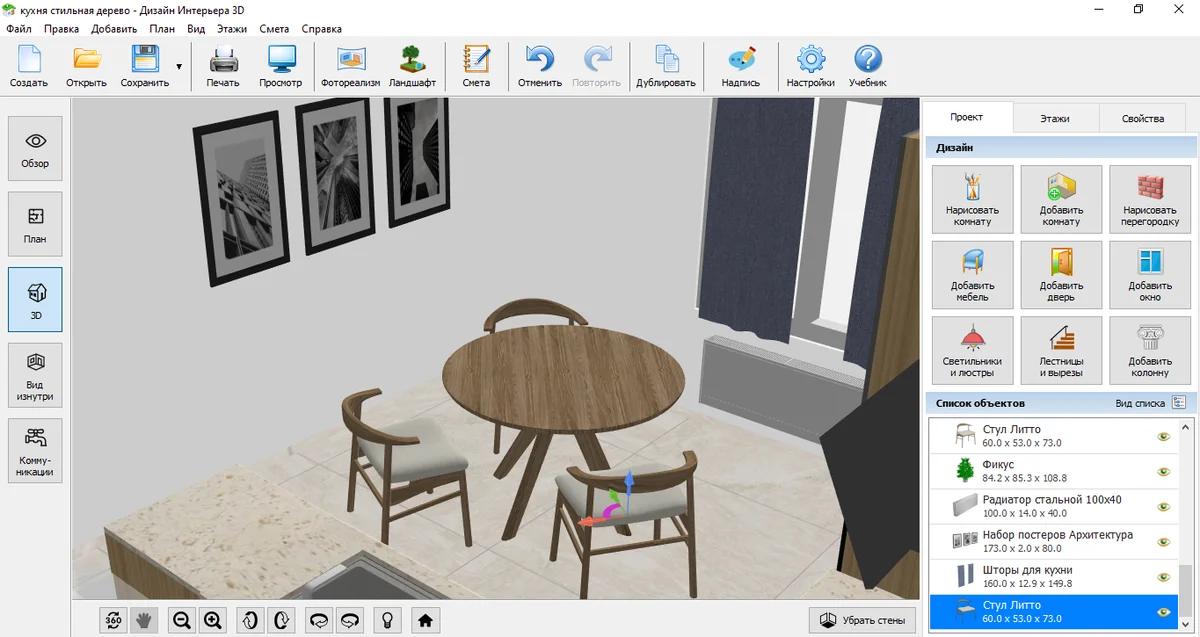The width and height of the screenshot is (1200, 637).
Task: Hide the Фикус object via eye icon
Action: point(1163,472)
